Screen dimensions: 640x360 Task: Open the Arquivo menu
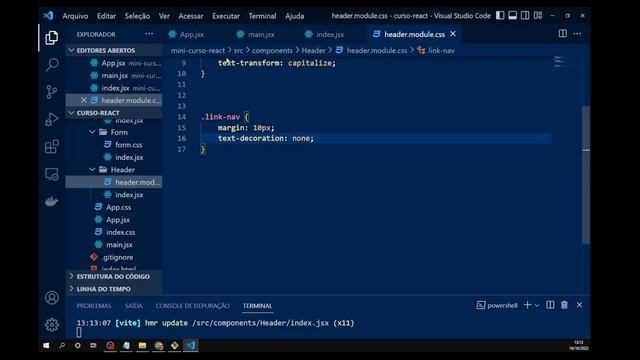(x=75, y=16)
